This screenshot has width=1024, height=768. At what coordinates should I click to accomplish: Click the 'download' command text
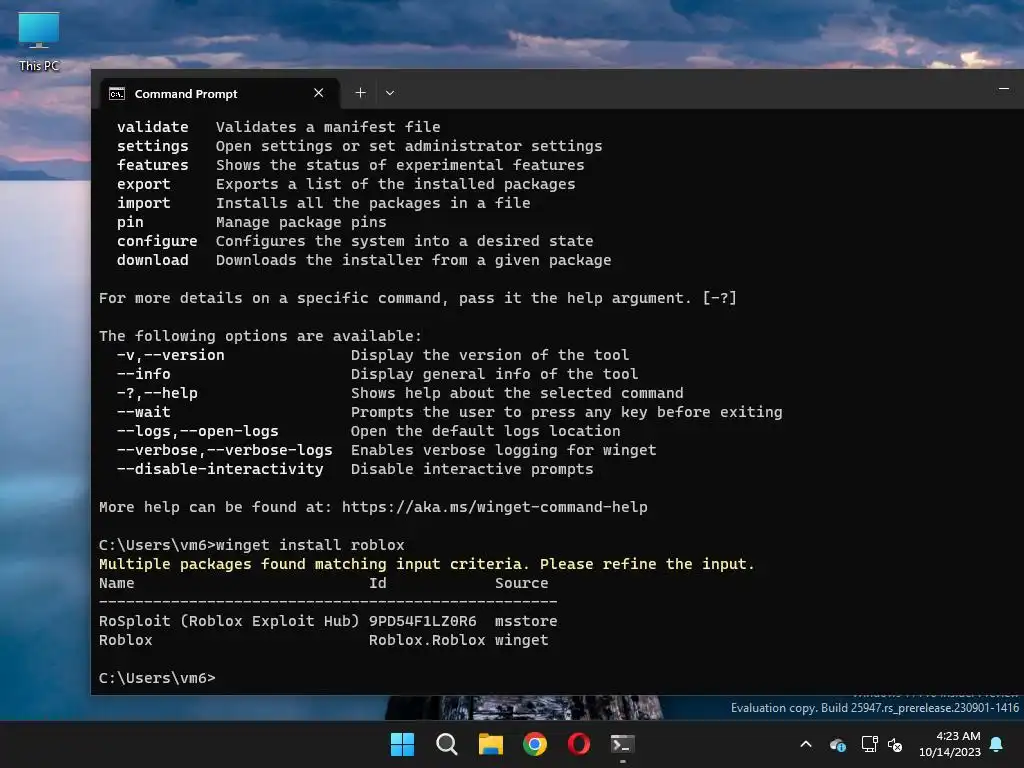(x=153, y=260)
